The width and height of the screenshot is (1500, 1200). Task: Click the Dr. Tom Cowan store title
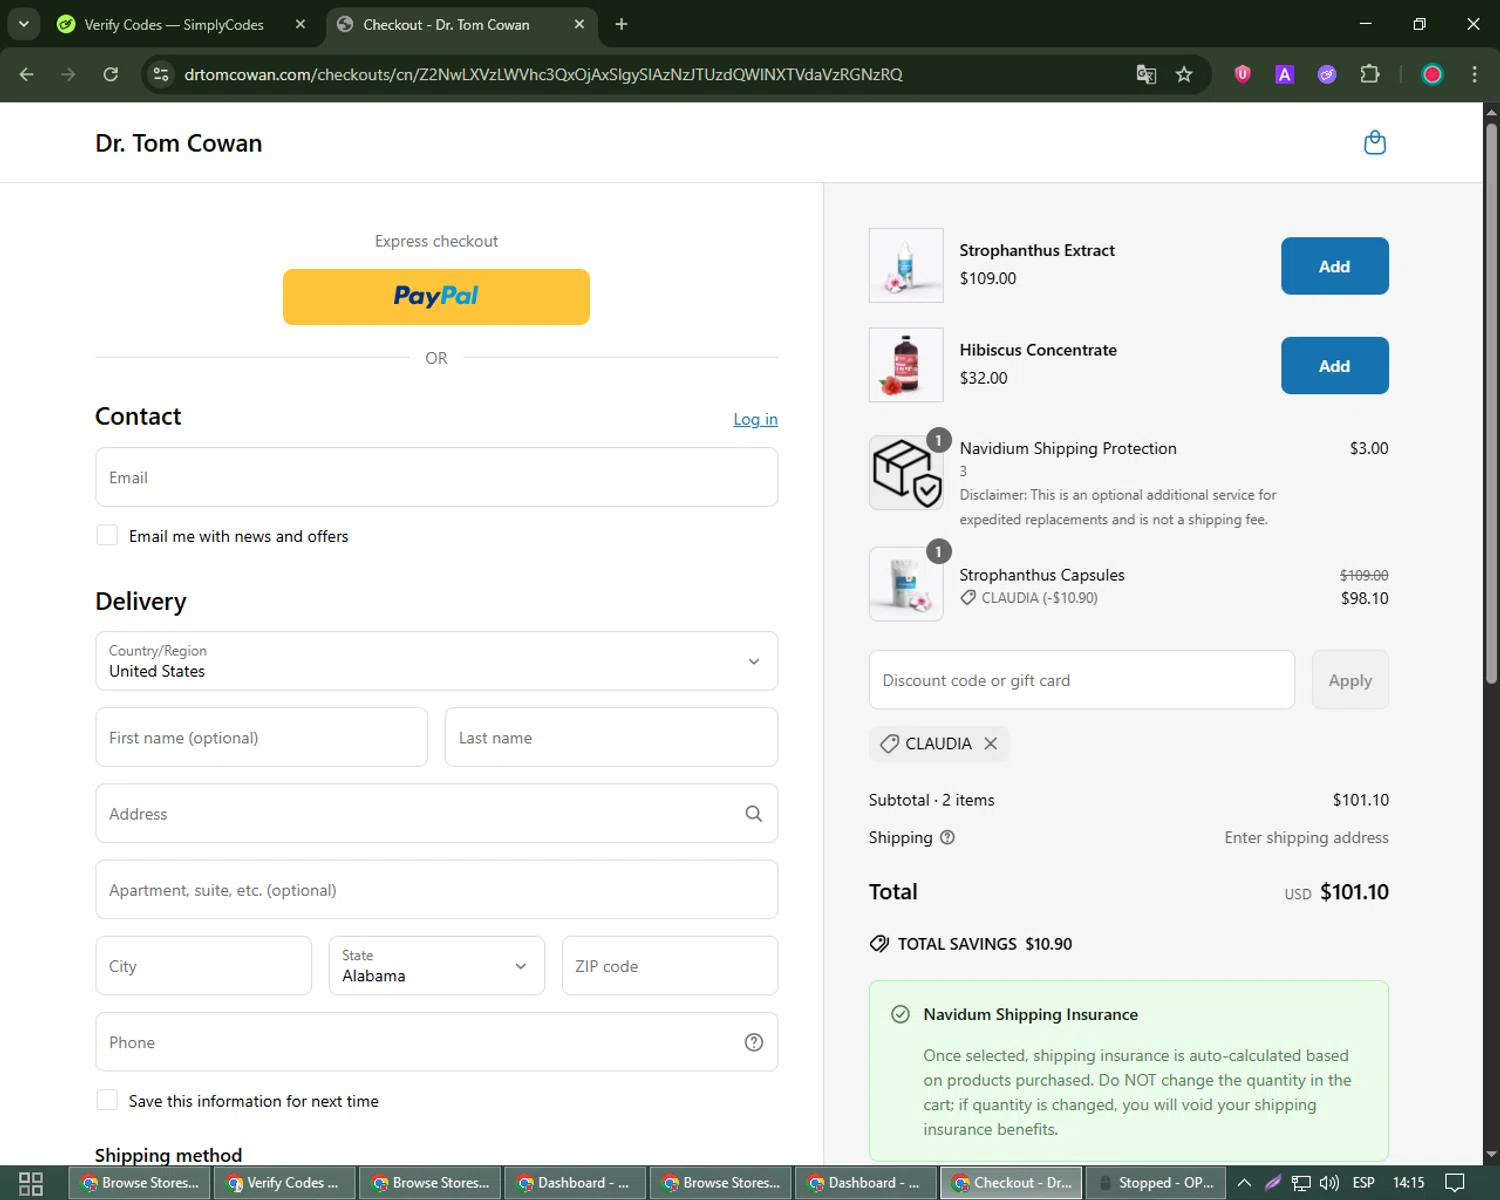click(179, 143)
